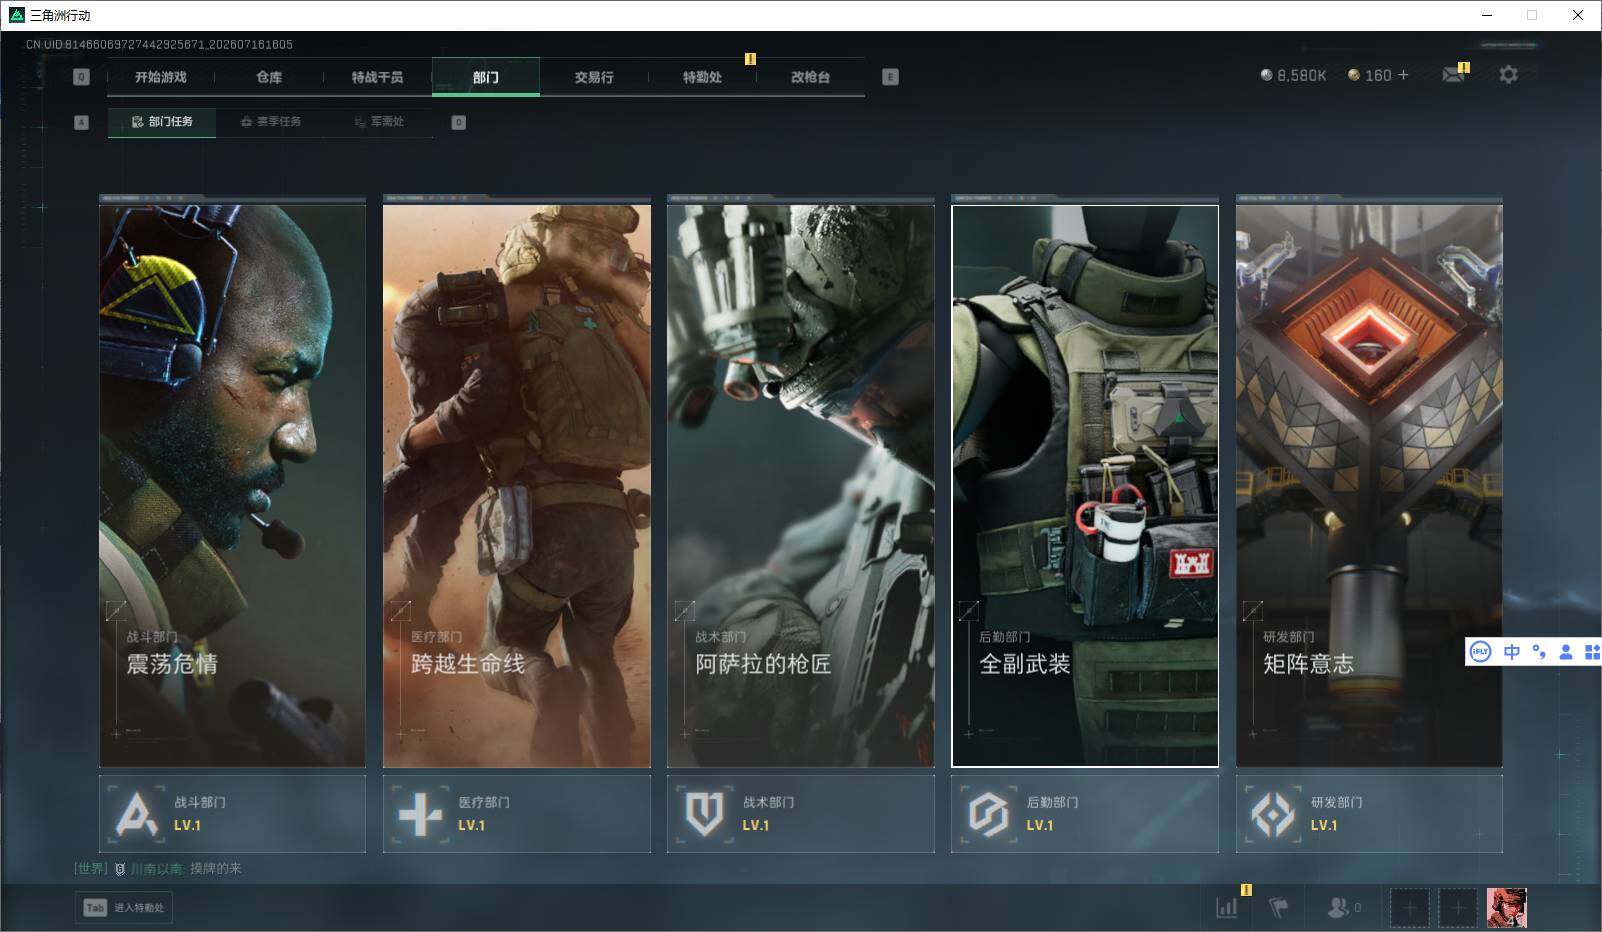Click the plus to add currency
The width and height of the screenshot is (1602, 932).
[1403, 75]
